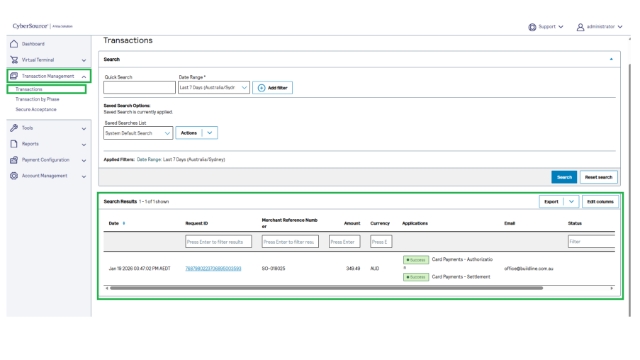This screenshot has width=640, height=360.
Task: Expand the Account Management chevron
Action: (x=84, y=176)
